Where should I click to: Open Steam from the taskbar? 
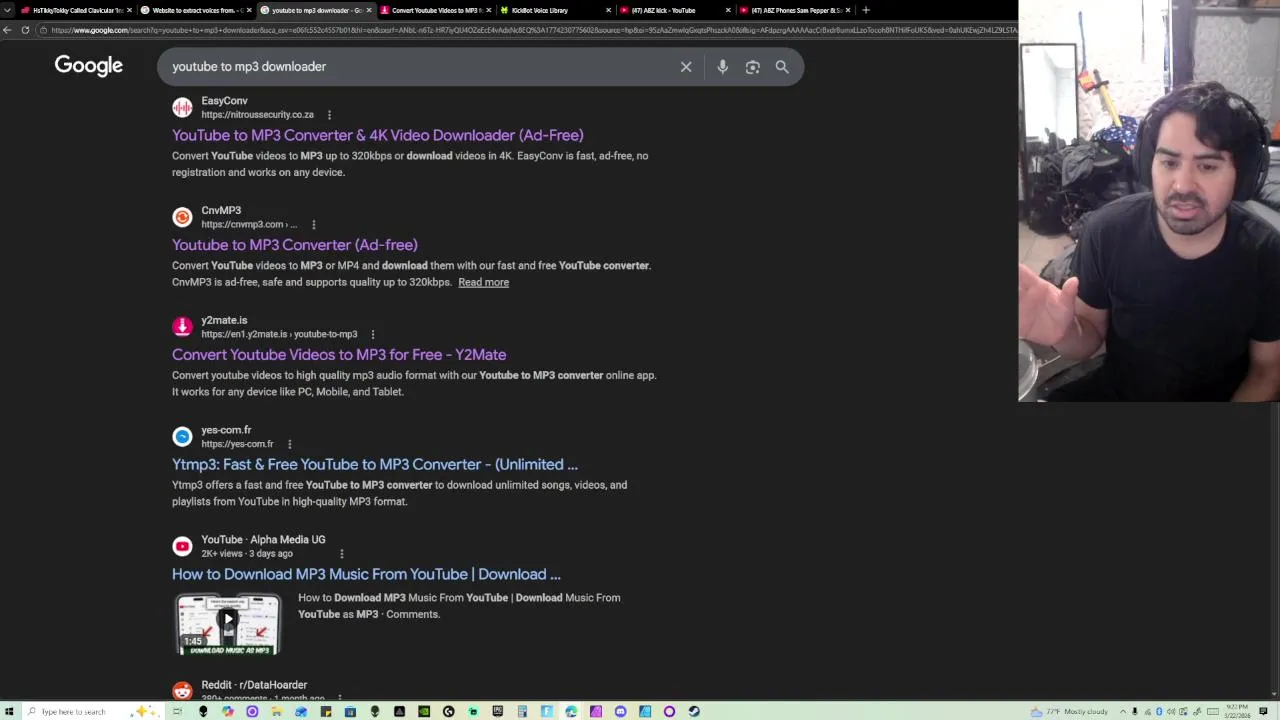[693, 711]
